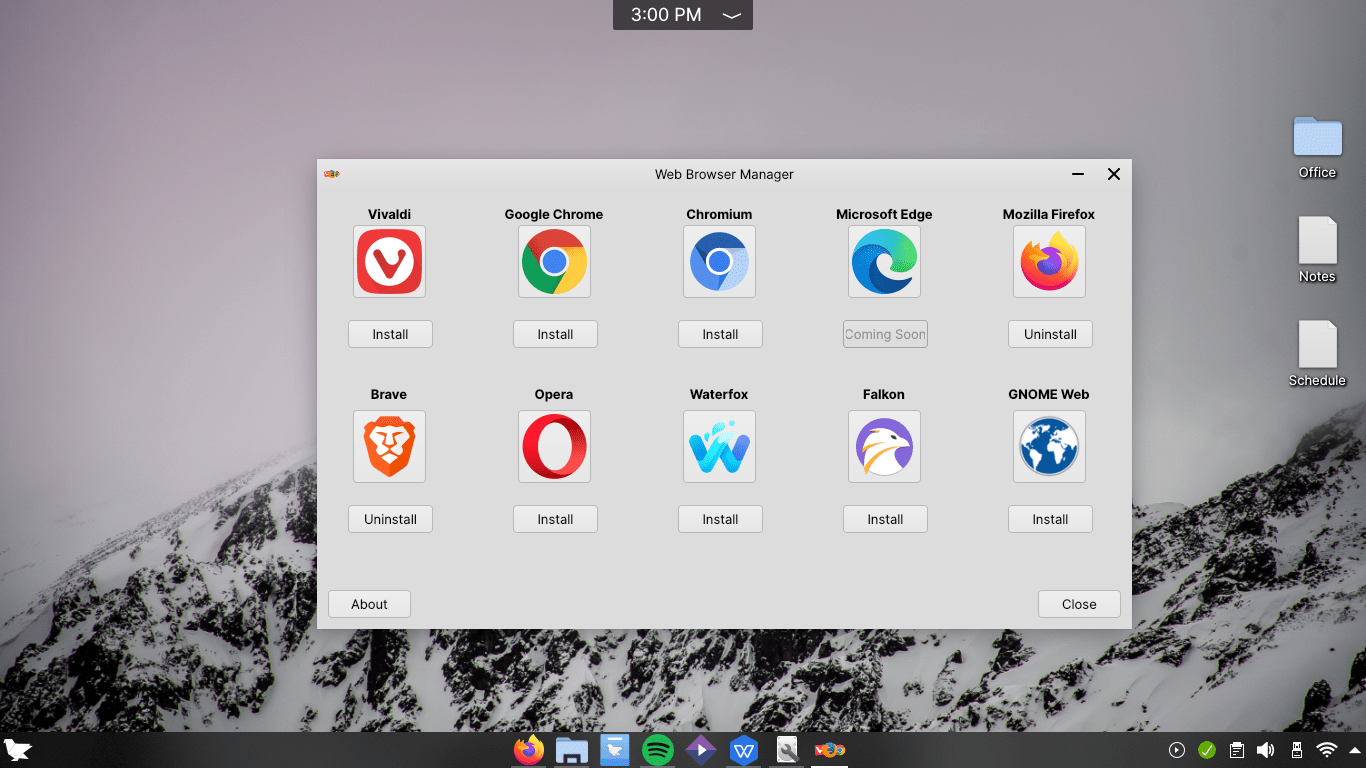Open the Office folder on desktop
This screenshot has width=1366, height=768.
[x=1317, y=148]
